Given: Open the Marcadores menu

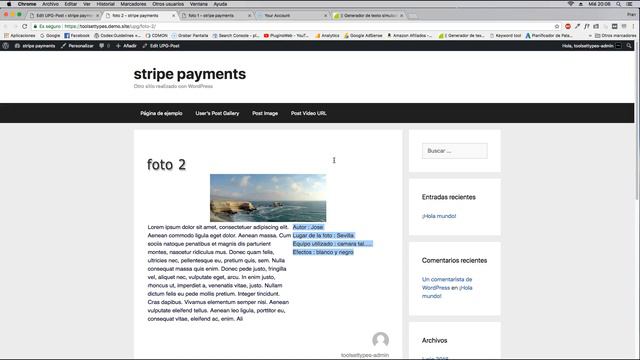Looking at the screenshot, I should [133, 4].
